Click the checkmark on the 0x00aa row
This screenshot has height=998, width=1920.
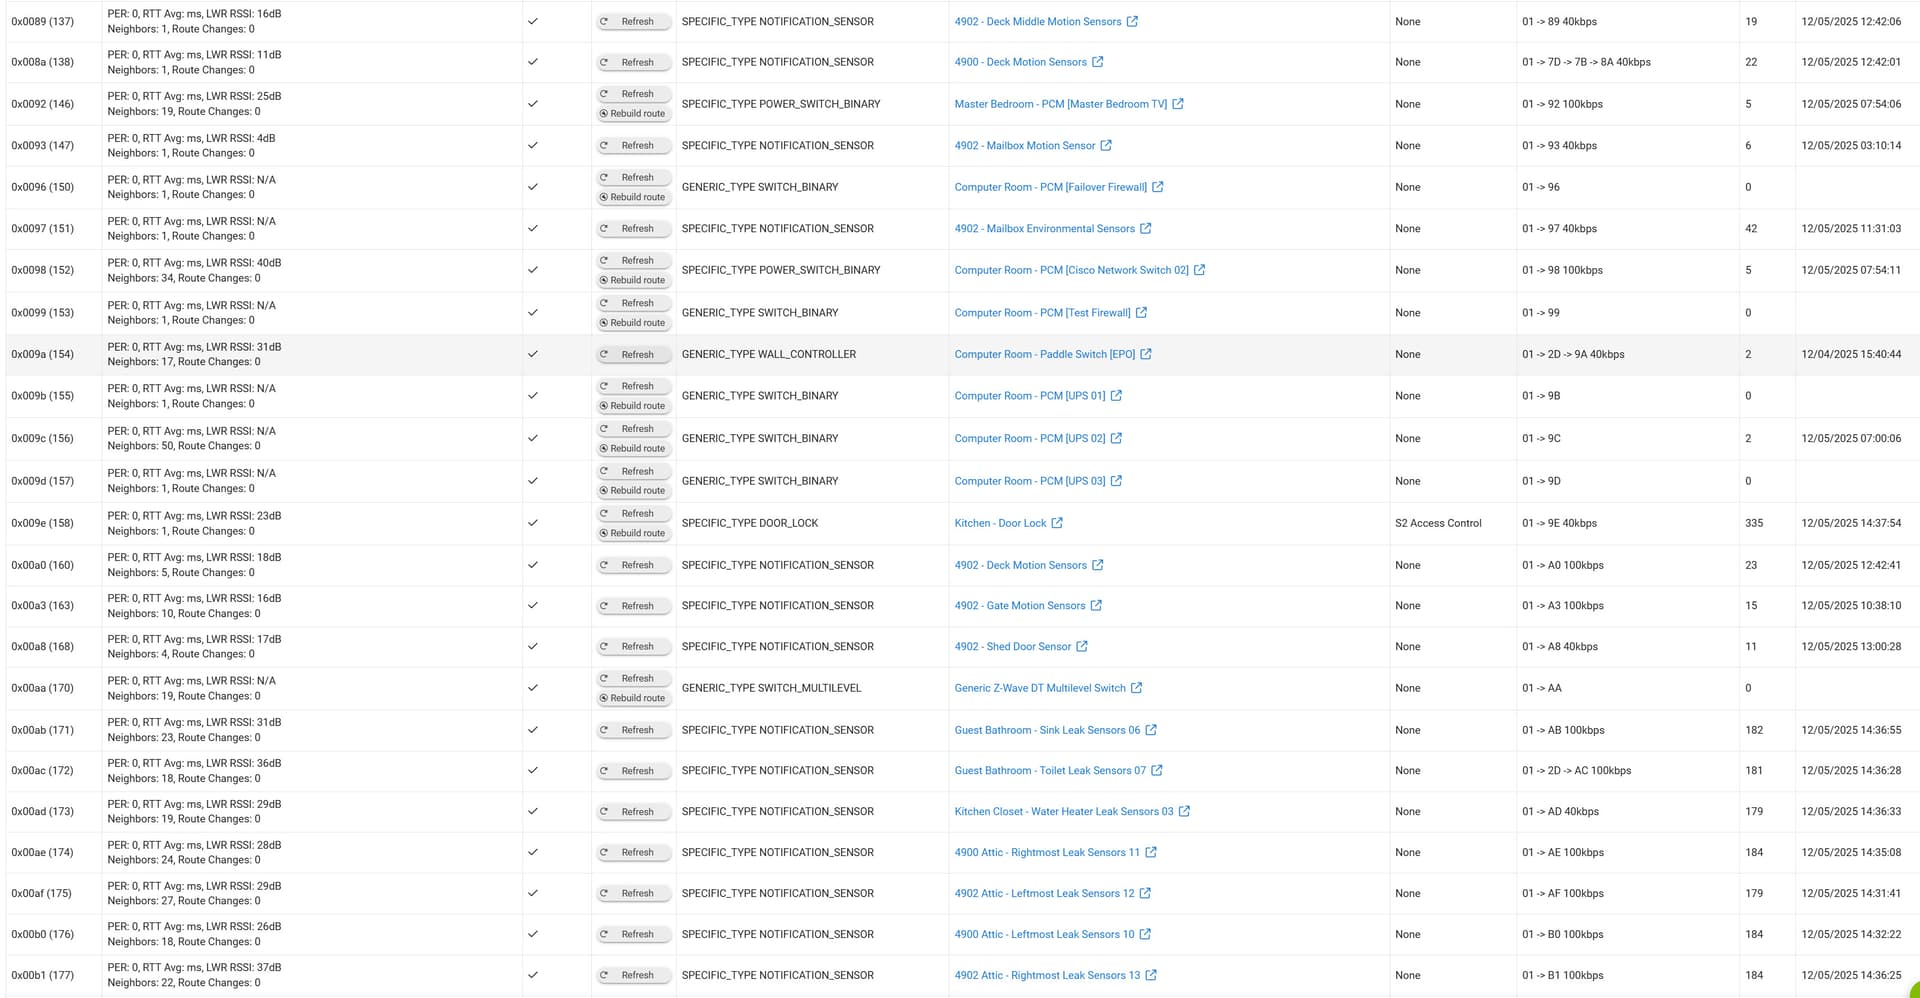coord(534,688)
